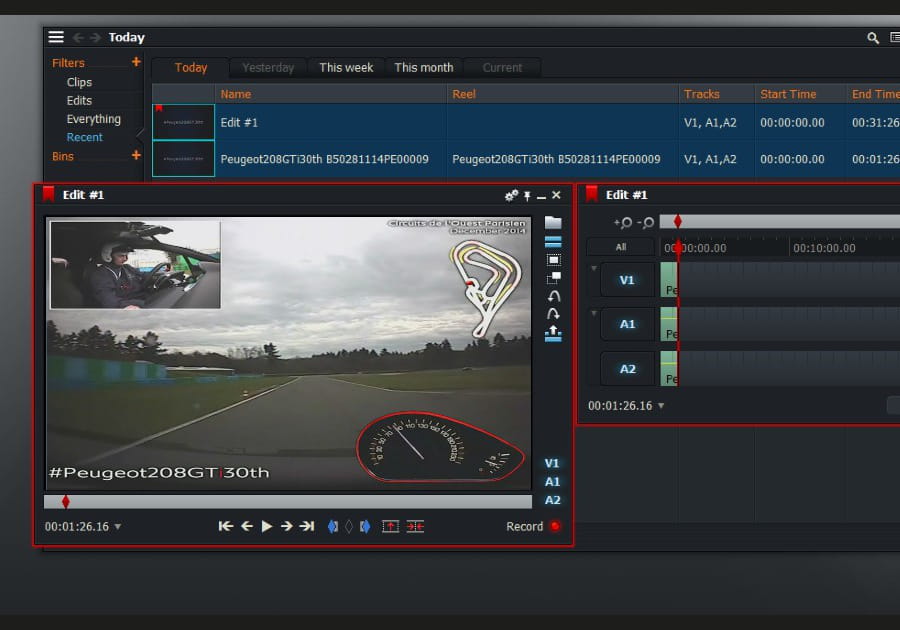This screenshot has height=630, width=900.
Task: Set the mark out point
Action: coord(364,526)
